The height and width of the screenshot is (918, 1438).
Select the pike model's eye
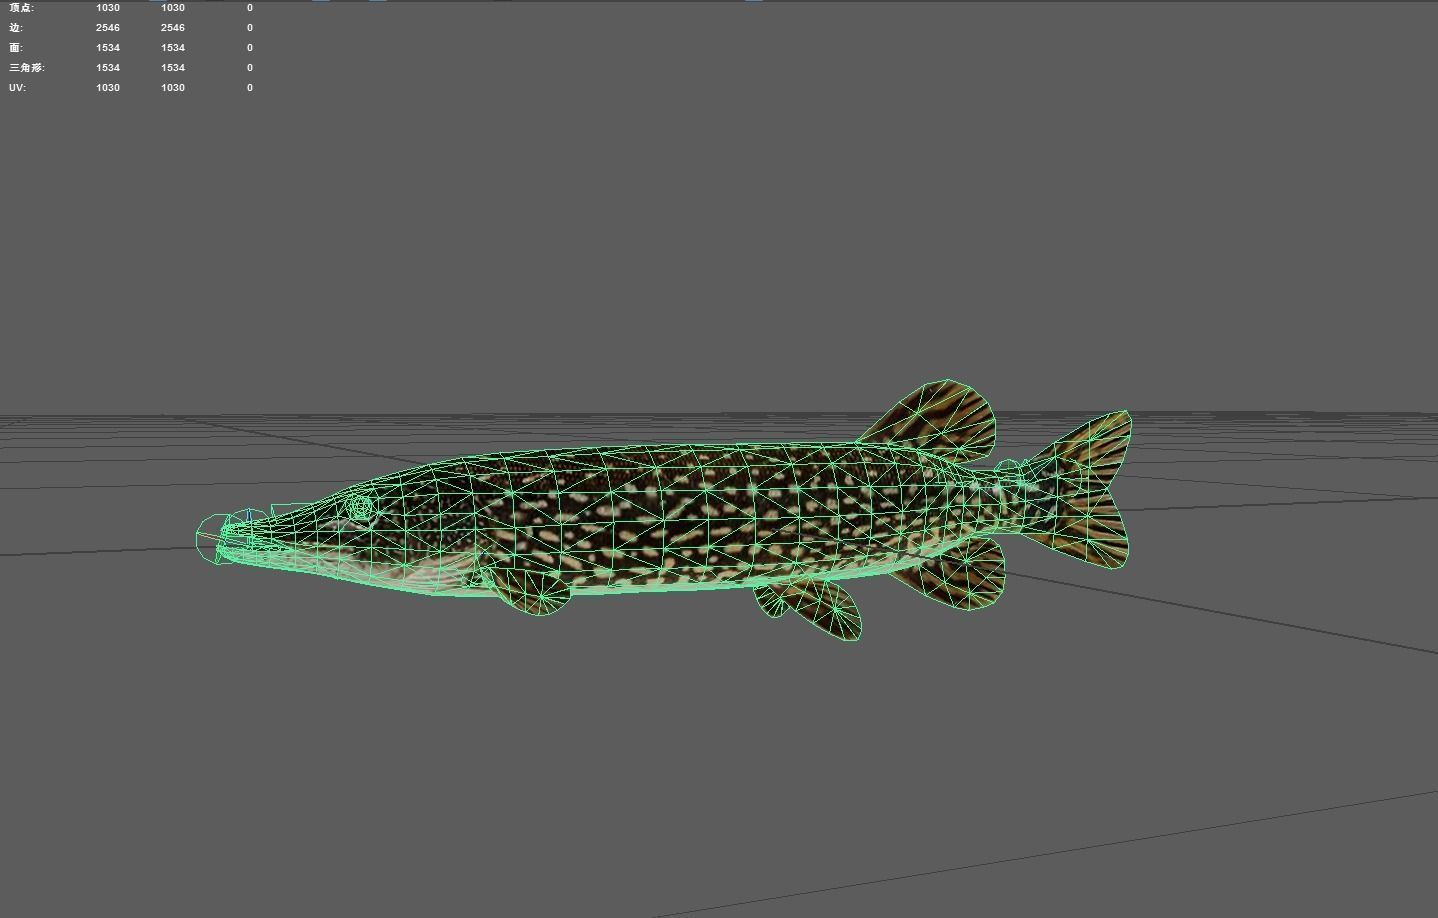360,508
